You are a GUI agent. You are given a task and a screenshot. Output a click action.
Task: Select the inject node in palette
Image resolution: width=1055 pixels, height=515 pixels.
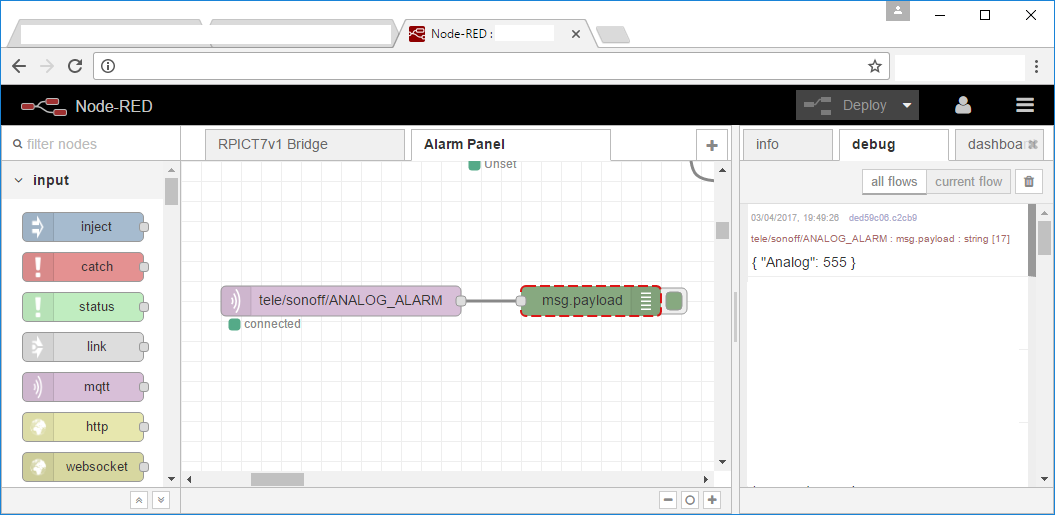83,227
